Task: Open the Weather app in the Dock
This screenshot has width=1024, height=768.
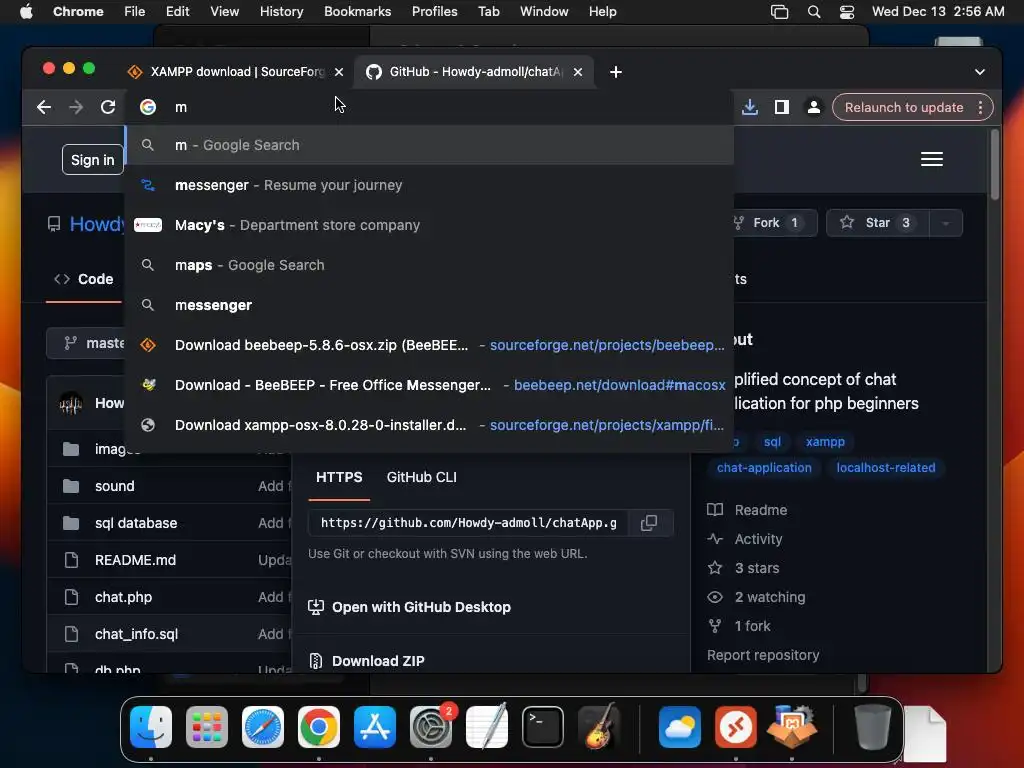Action: pos(680,727)
